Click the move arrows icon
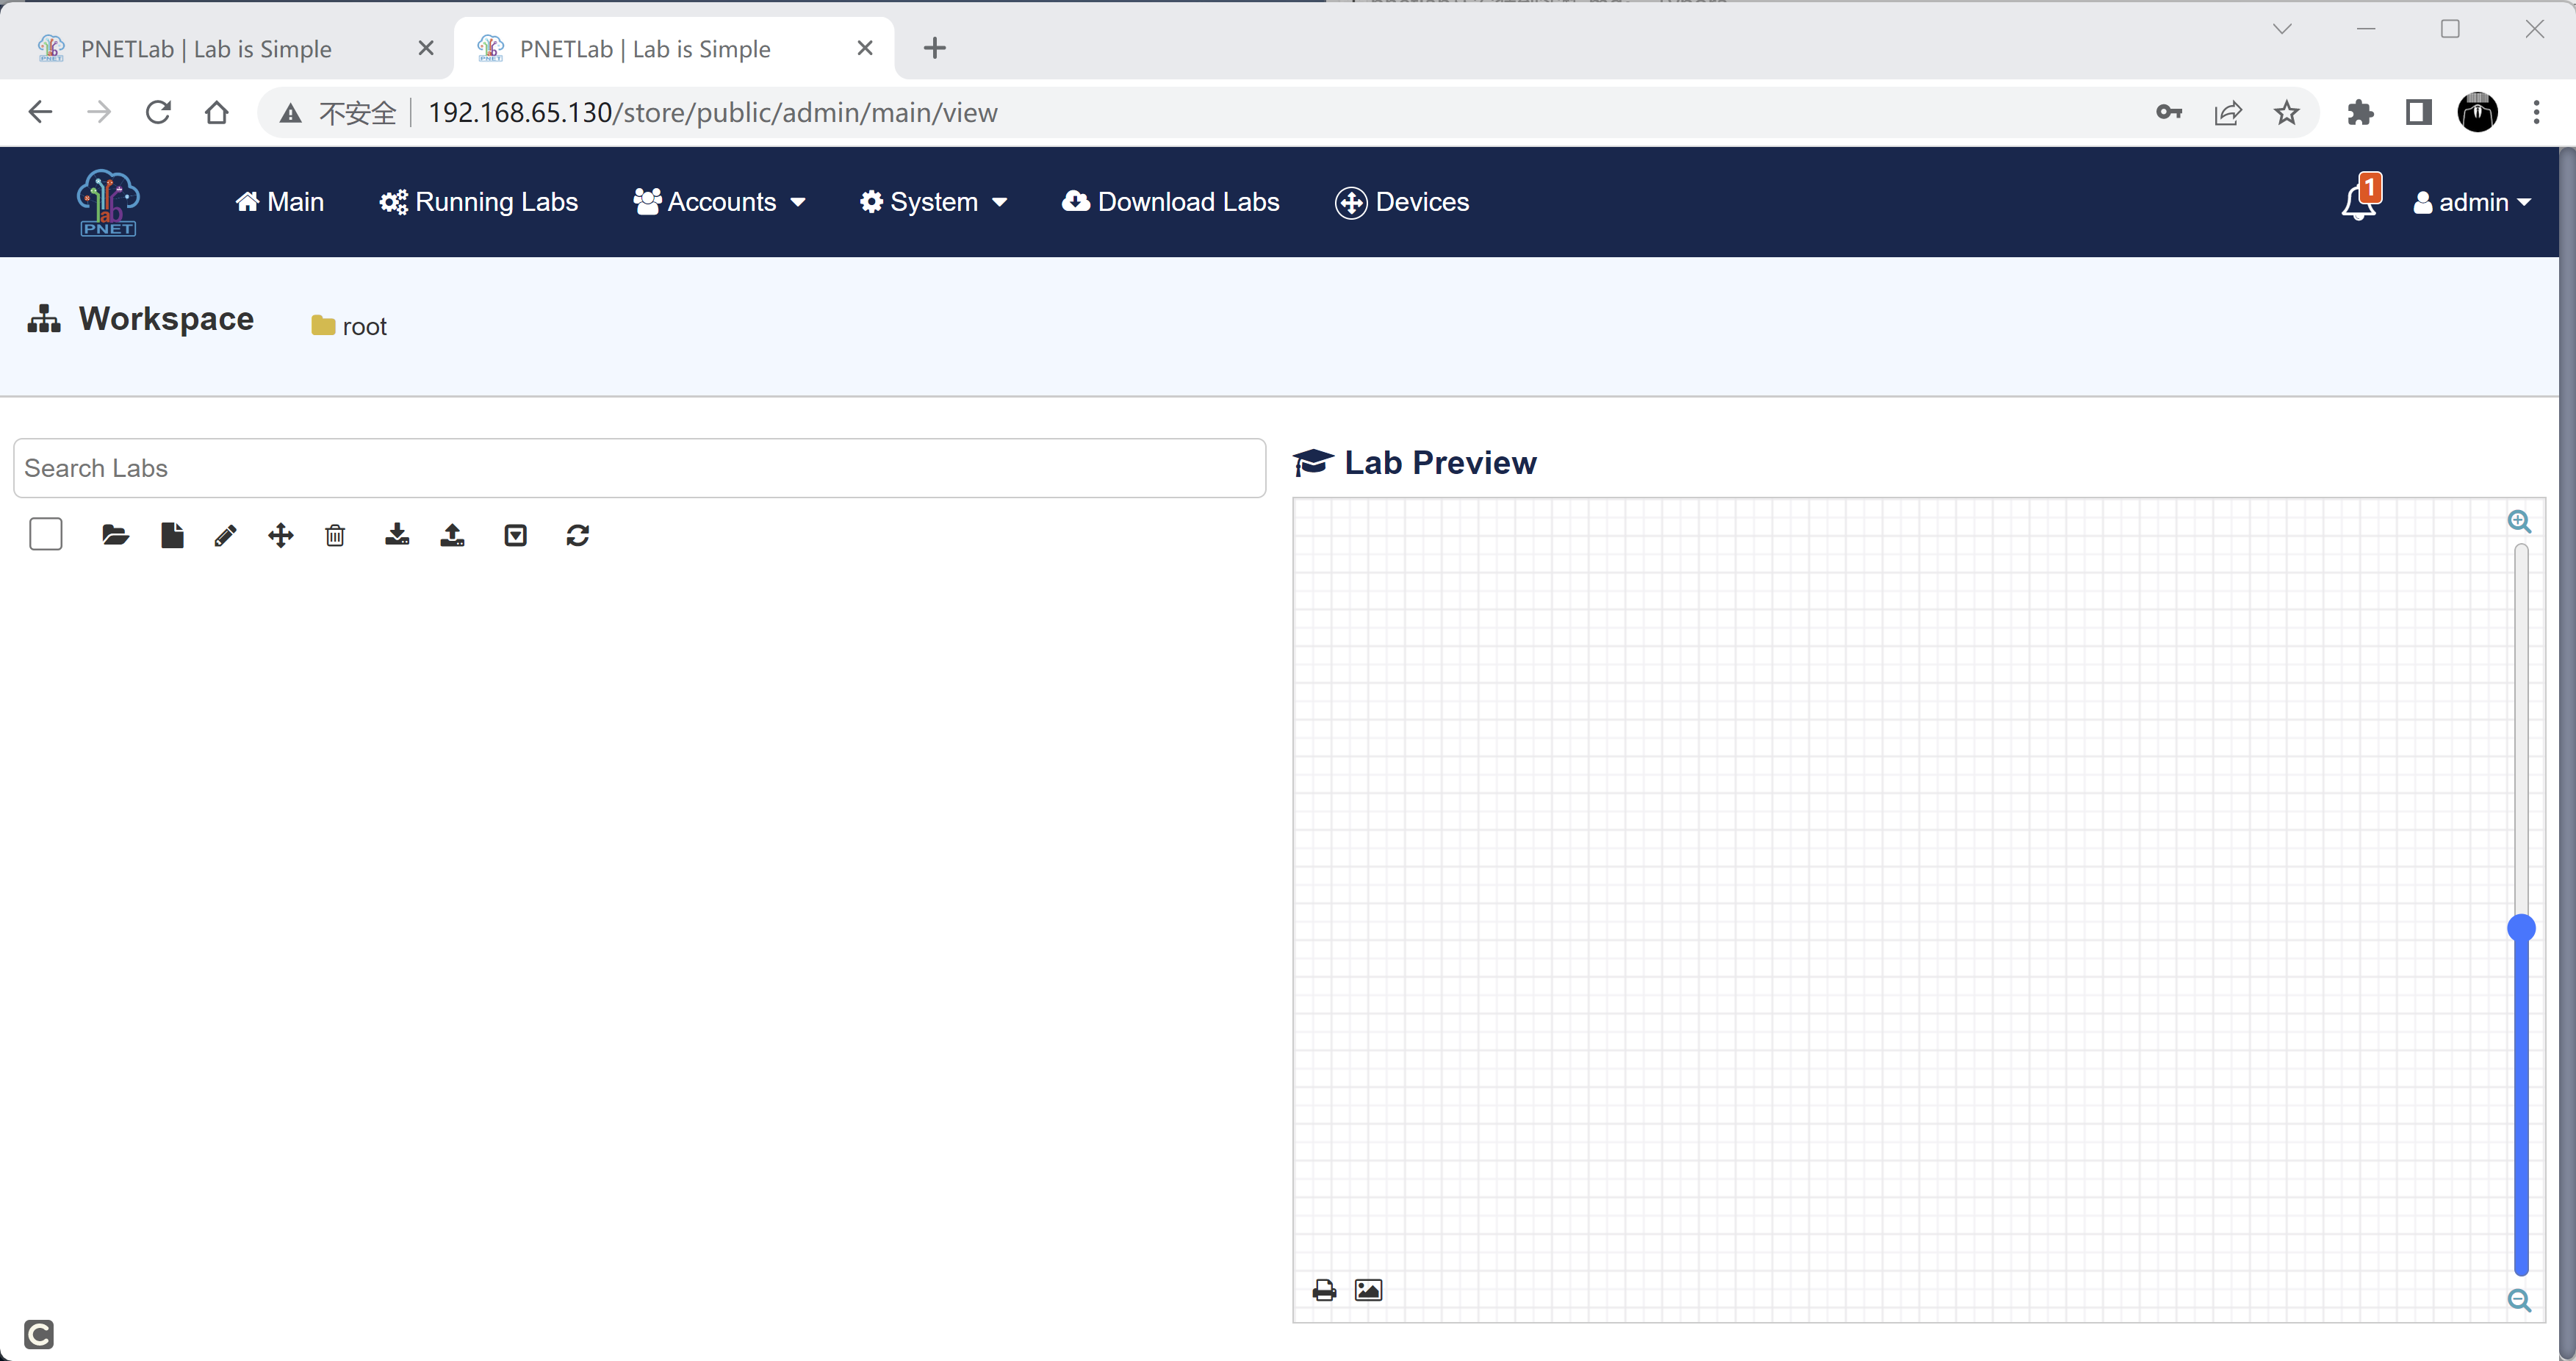 coord(281,535)
